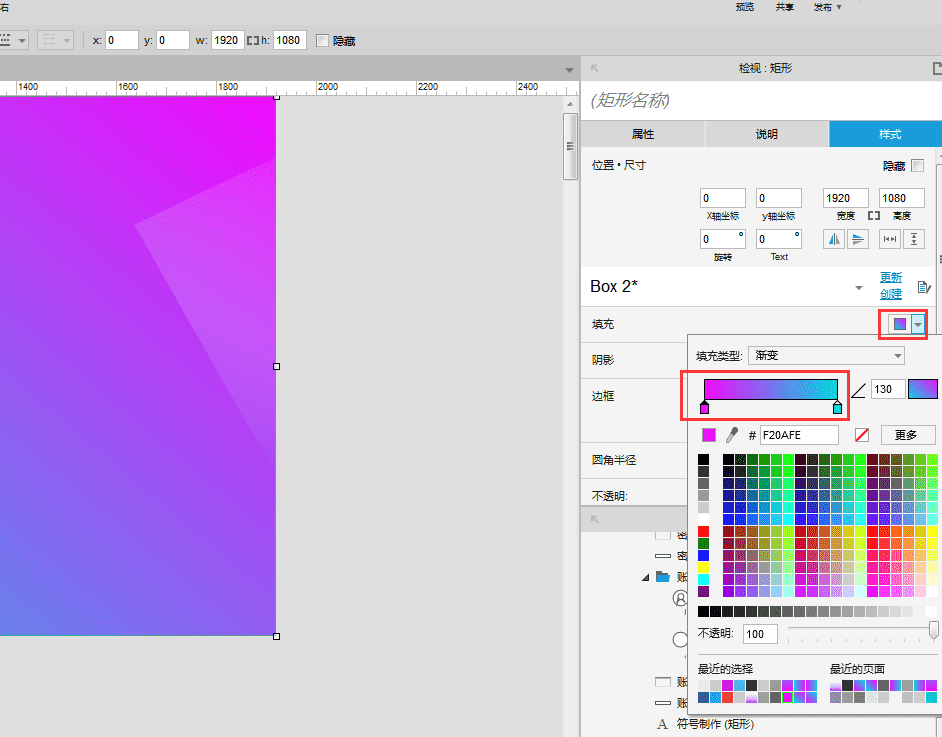The image size is (942, 737).
Task: Click the no-fill red slash icon
Action: tap(862, 435)
